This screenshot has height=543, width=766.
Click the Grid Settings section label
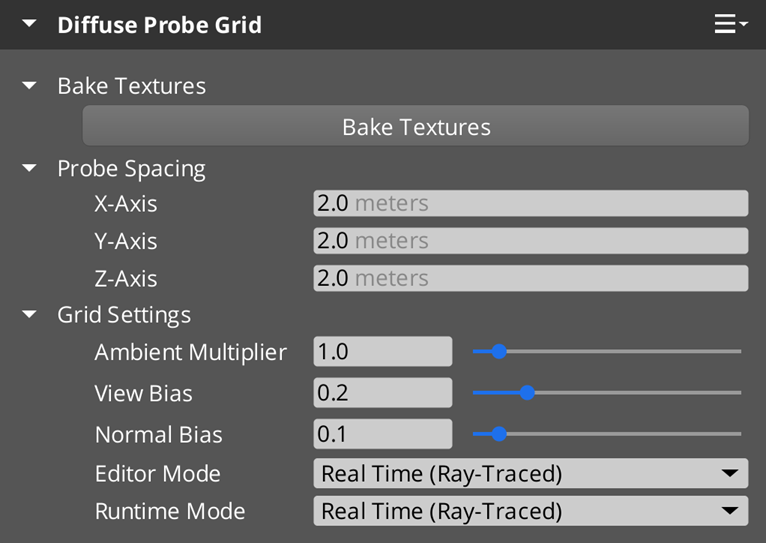pyautogui.click(x=124, y=315)
